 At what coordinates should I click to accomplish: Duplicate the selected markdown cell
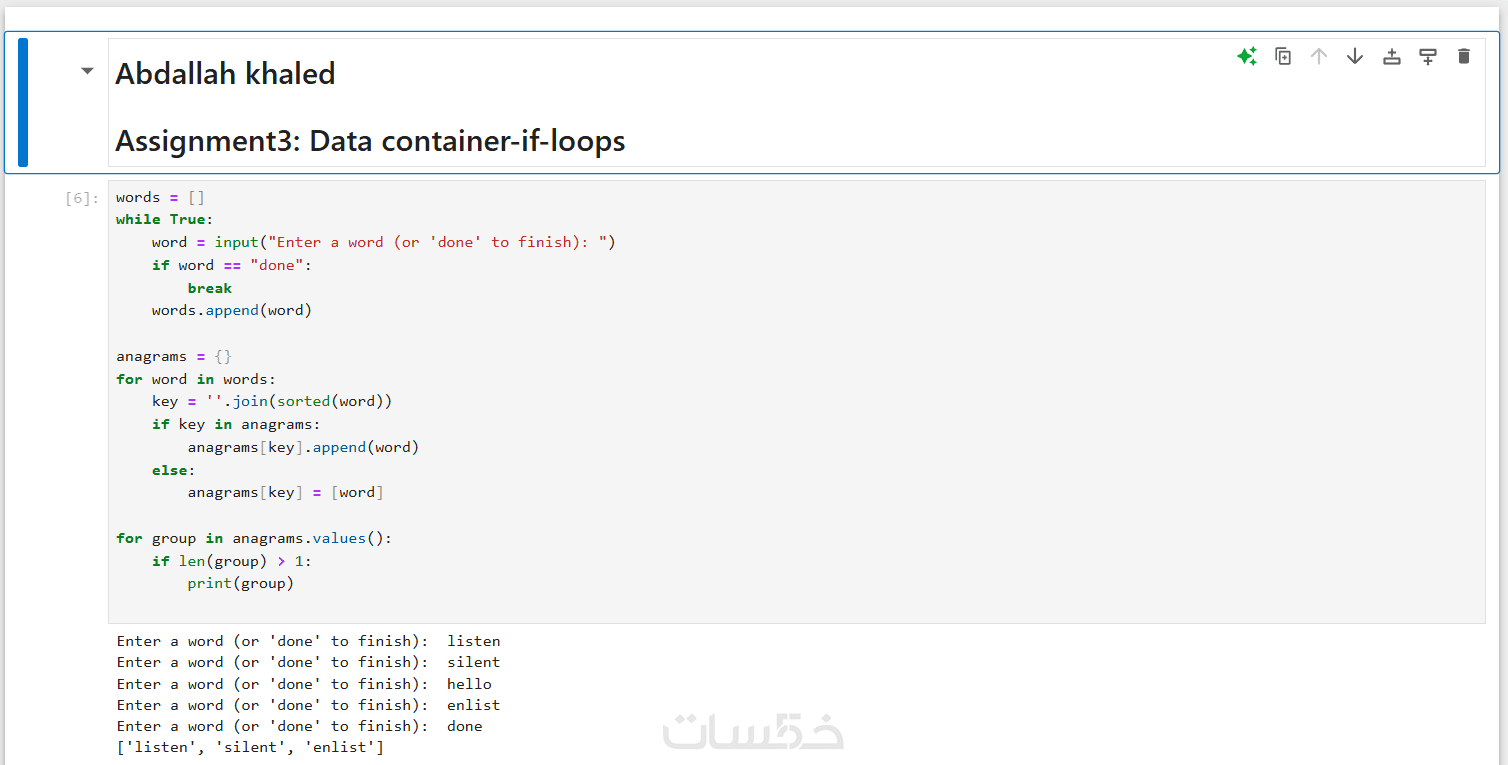point(1283,57)
